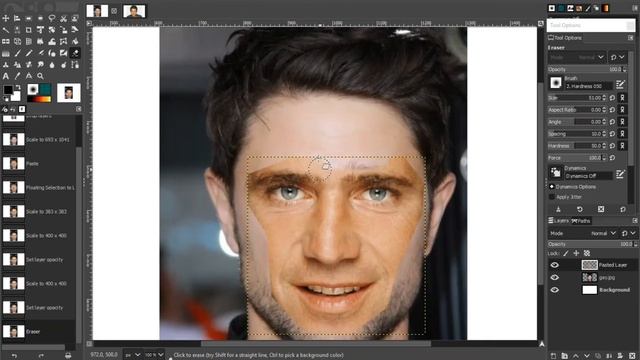Select the Paste step in Undo History
Viewport: 640px width, 360px height.
click(x=38, y=163)
